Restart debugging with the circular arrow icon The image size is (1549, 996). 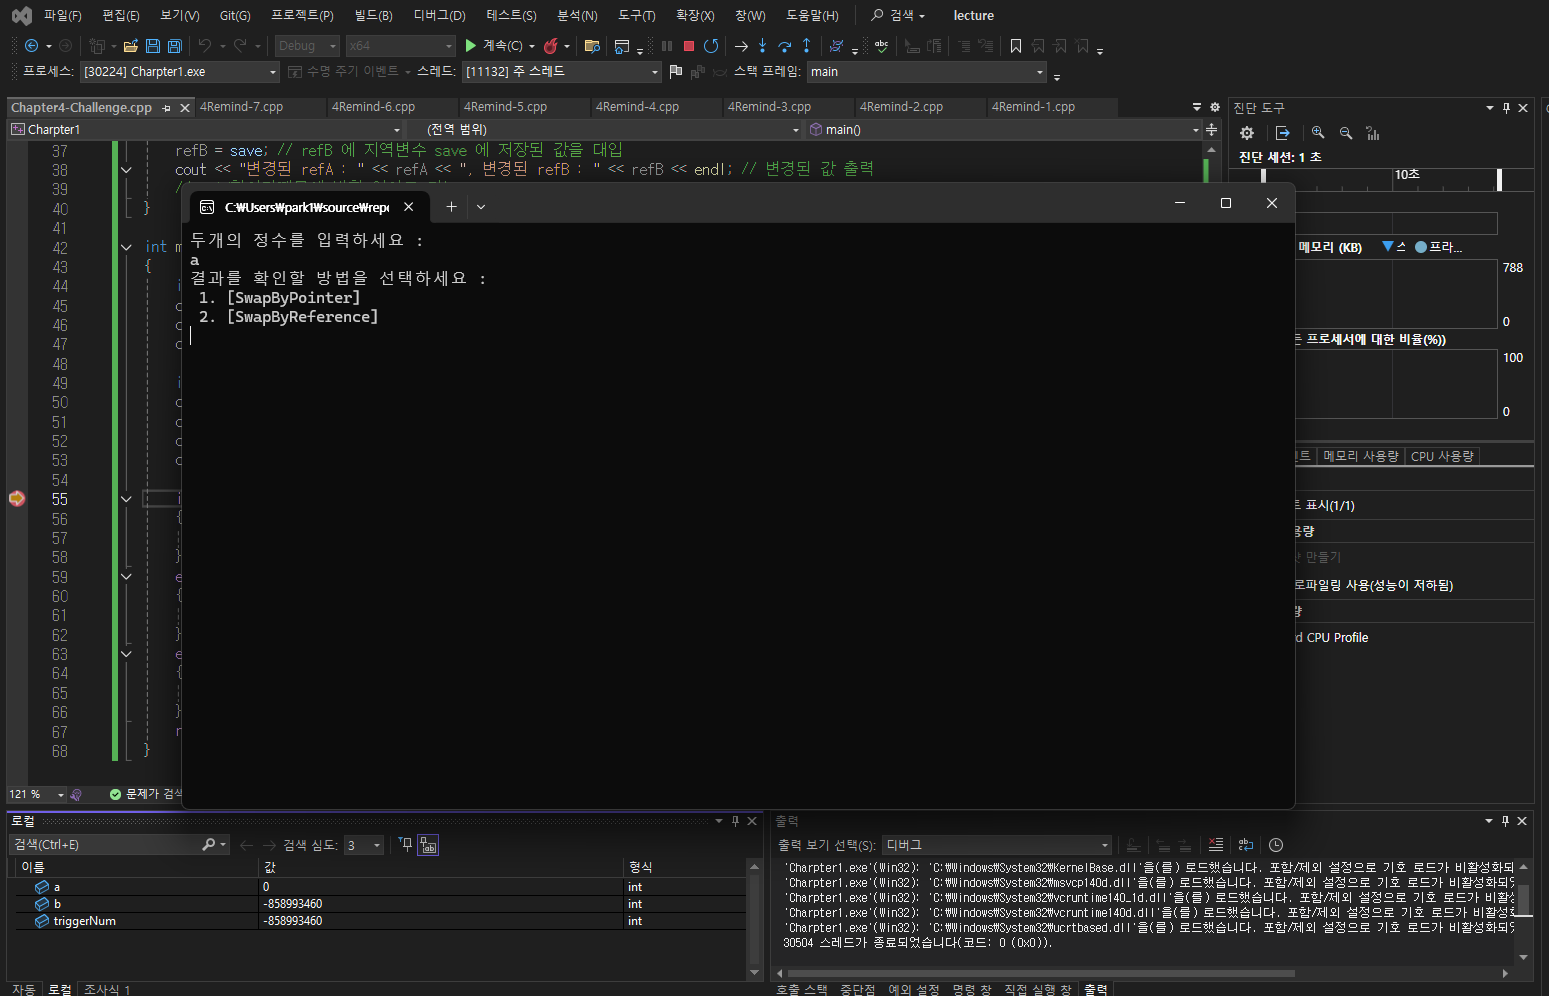(711, 46)
